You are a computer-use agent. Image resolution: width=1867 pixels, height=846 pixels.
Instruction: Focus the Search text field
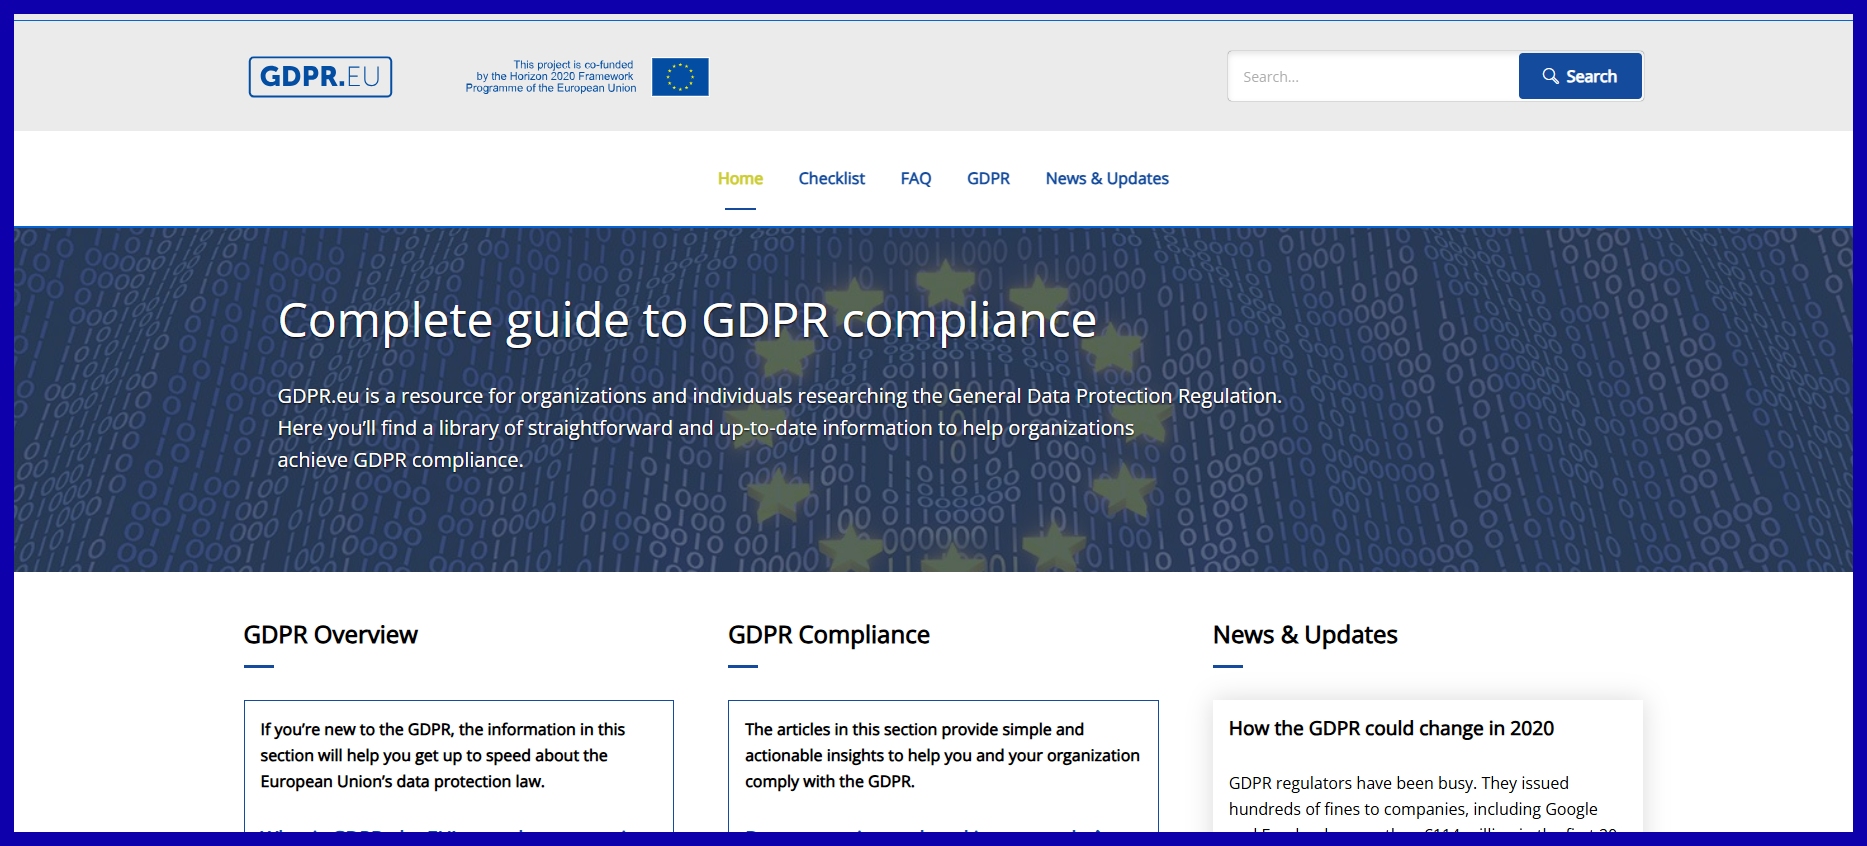pyautogui.click(x=1372, y=77)
